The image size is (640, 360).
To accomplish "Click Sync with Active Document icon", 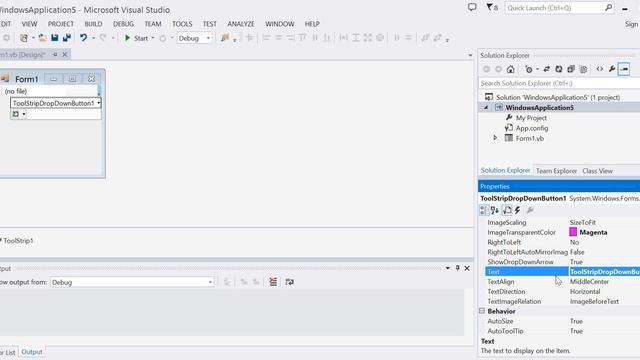I will pos(547,69).
